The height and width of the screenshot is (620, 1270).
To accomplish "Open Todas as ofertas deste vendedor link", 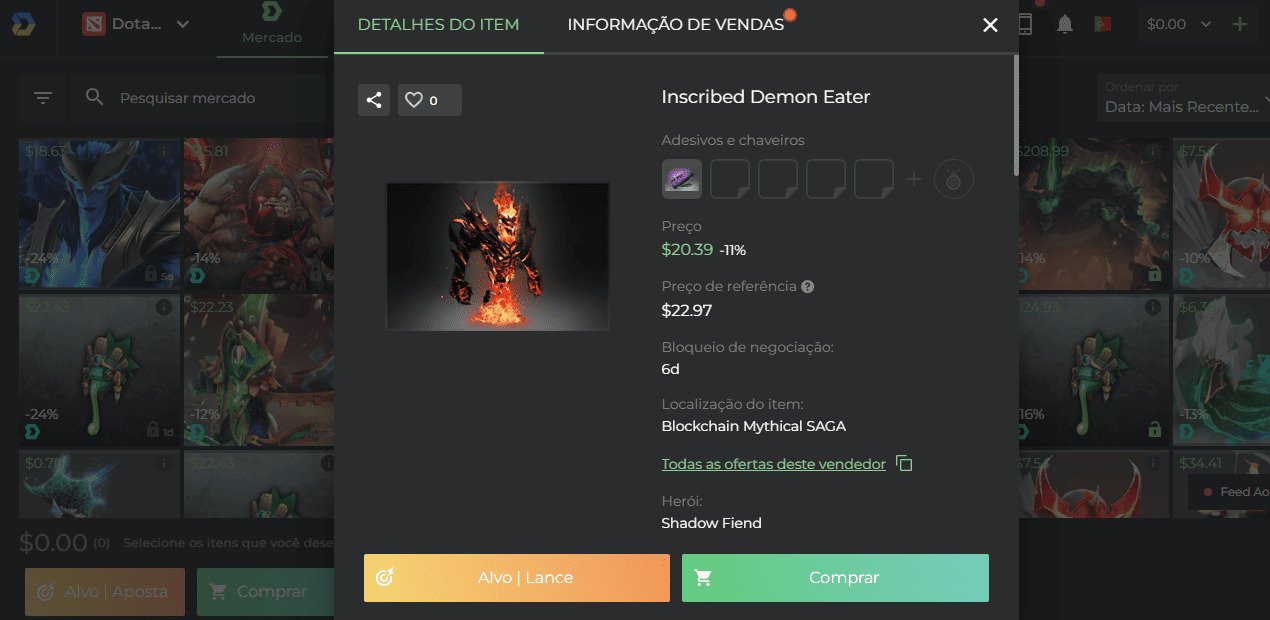I will click(x=773, y=464).
